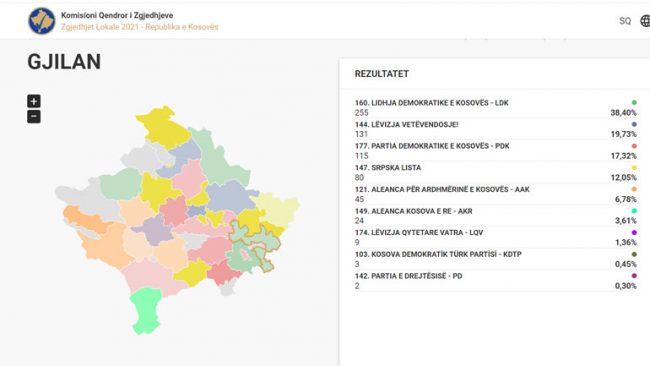The height and width of the screenshot is (366, 650).
Task: Click purple color dot for LQV
Action: [634, 233]
